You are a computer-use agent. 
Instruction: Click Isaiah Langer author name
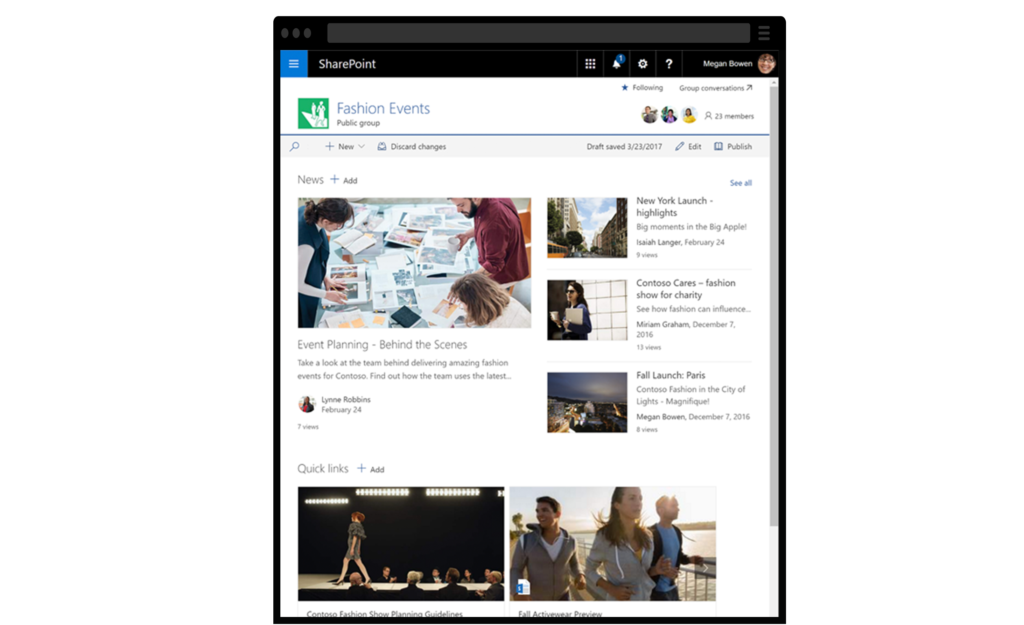pyautogui.click(x=658, y=242)
